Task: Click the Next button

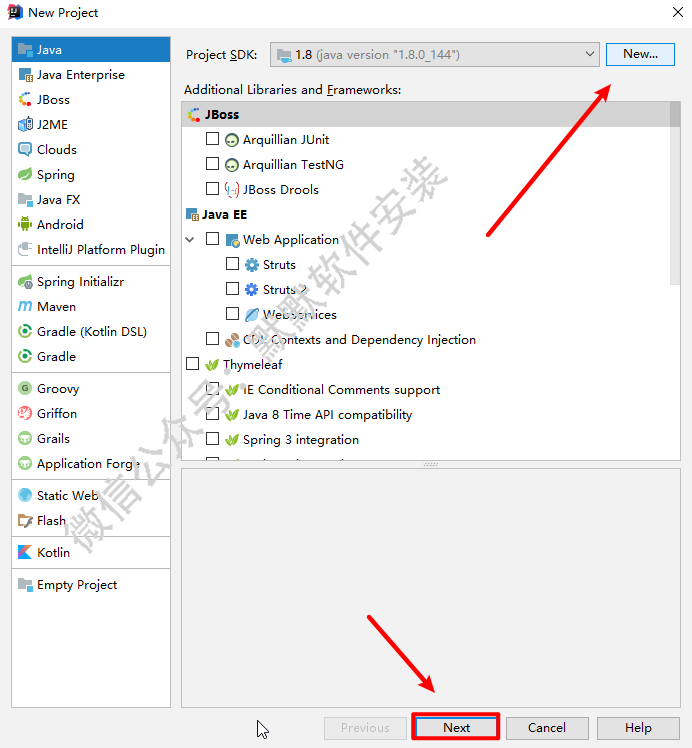Action: click(x=456, y=727)
